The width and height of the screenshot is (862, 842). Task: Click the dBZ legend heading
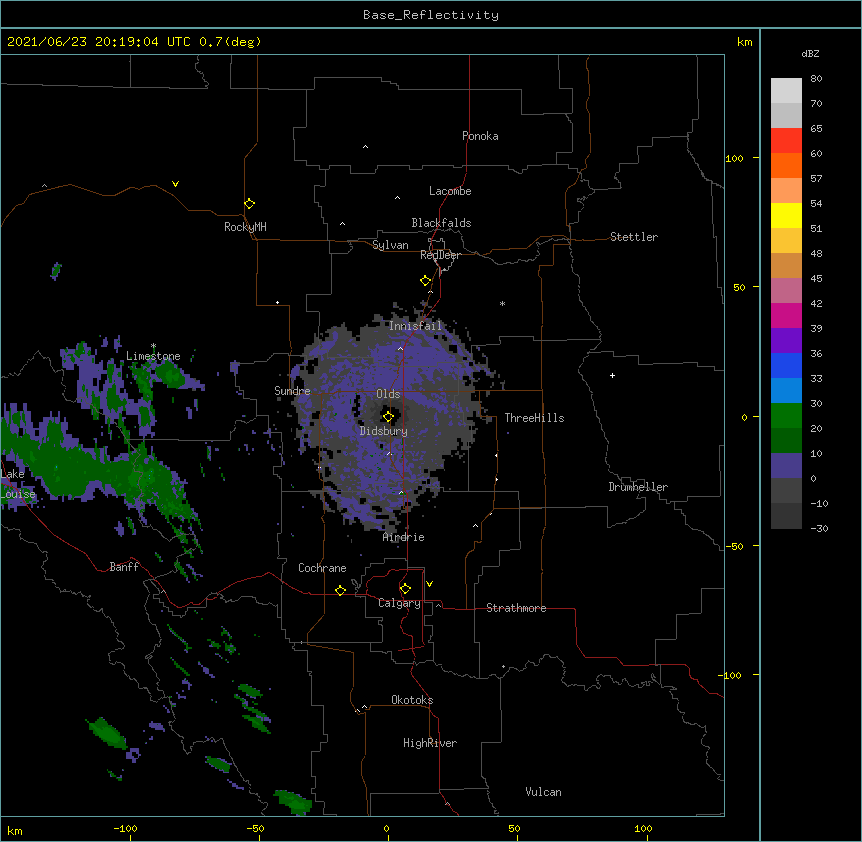click(x=810, y=53)
